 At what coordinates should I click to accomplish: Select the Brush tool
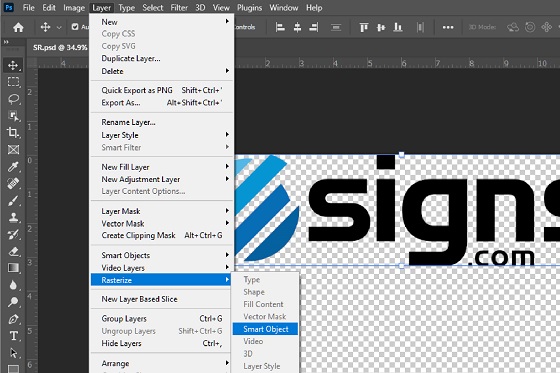click(13, 200)
